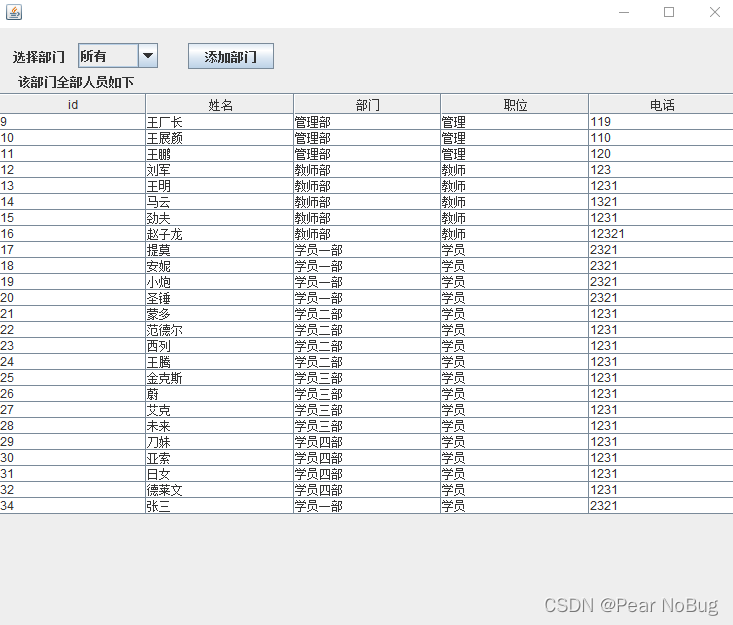Click the id column header

pyautogui.click(x=73, y=104)
